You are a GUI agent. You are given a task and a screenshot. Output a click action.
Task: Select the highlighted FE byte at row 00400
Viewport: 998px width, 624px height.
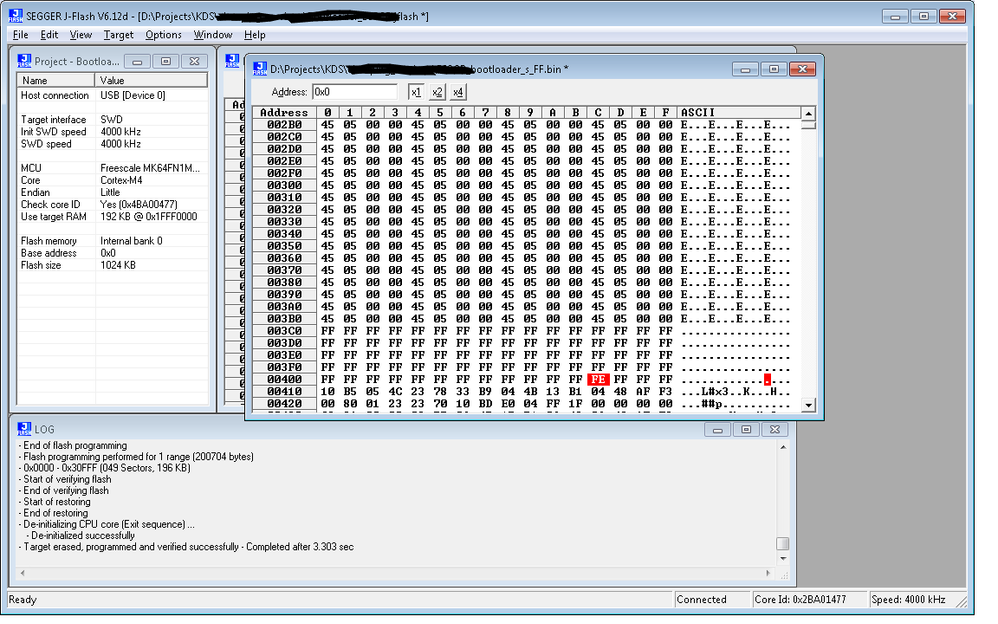point(598,379)
